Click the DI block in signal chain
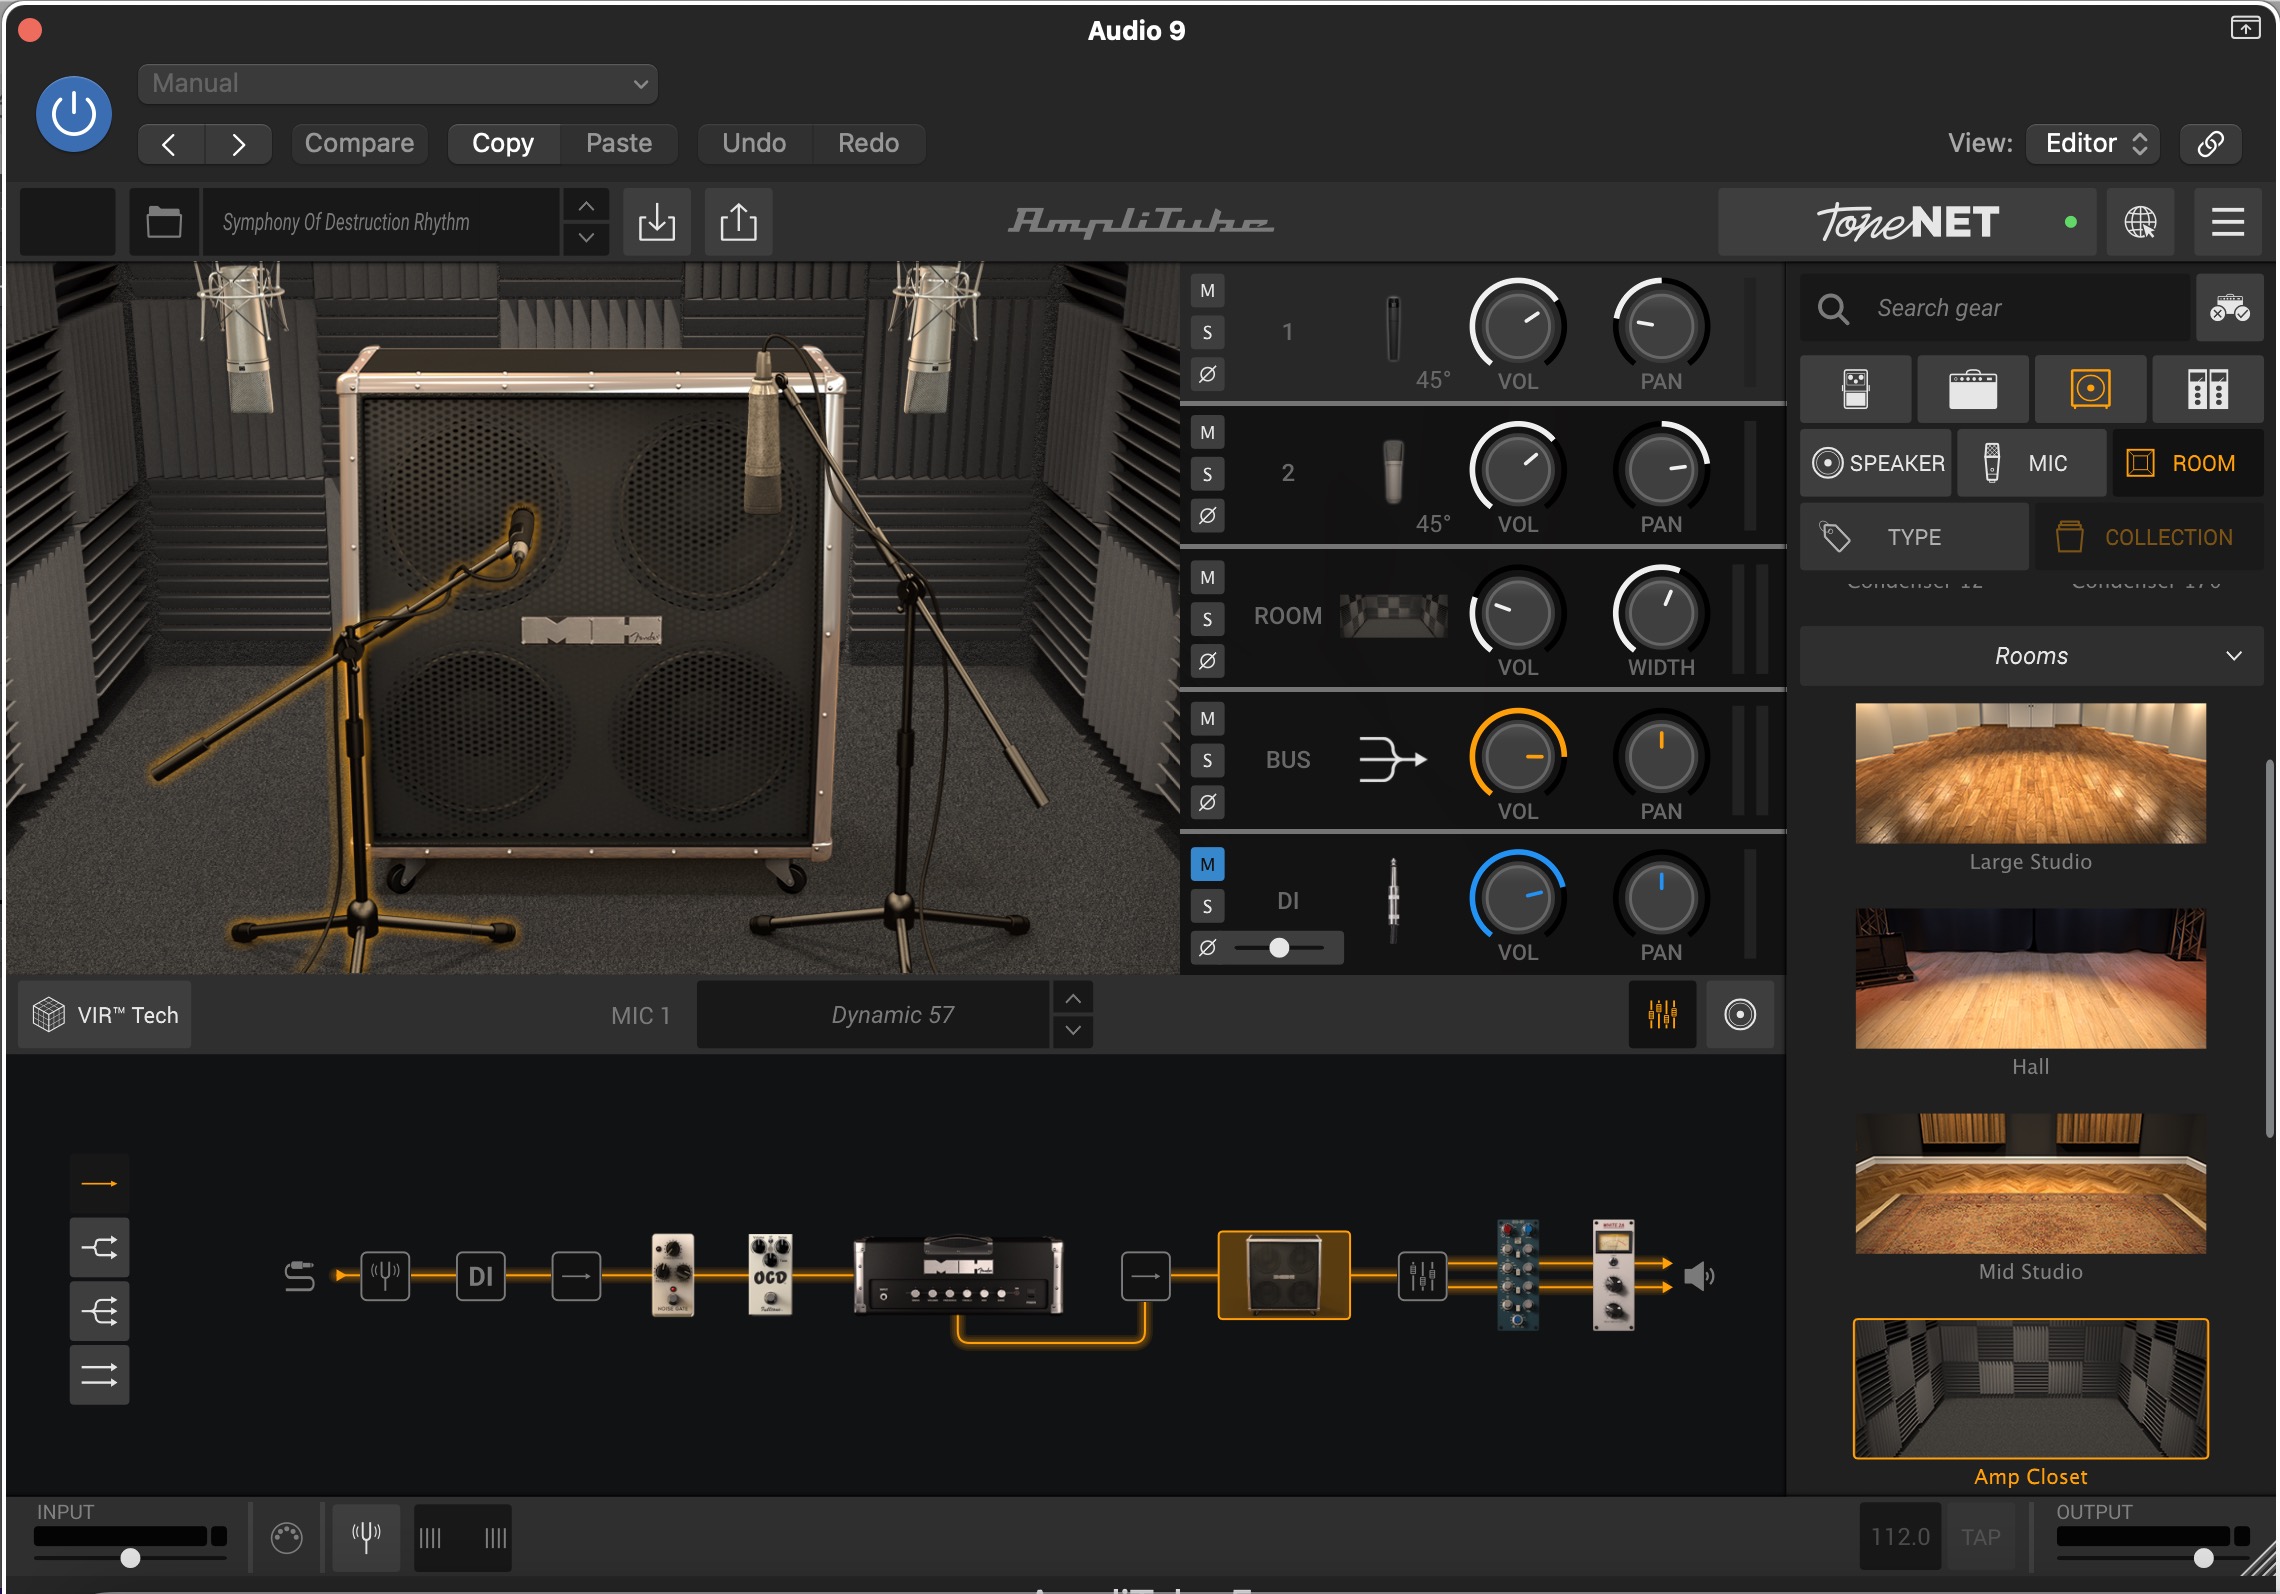This screenshot has height=1594, width=2280. coord(481,1276)
